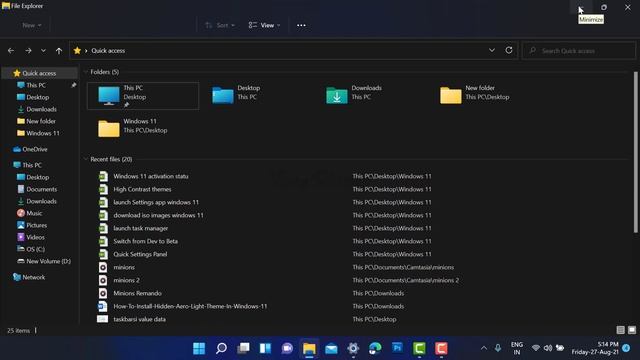
Task: Collapse the Folders (5) group
Action: 85,72
